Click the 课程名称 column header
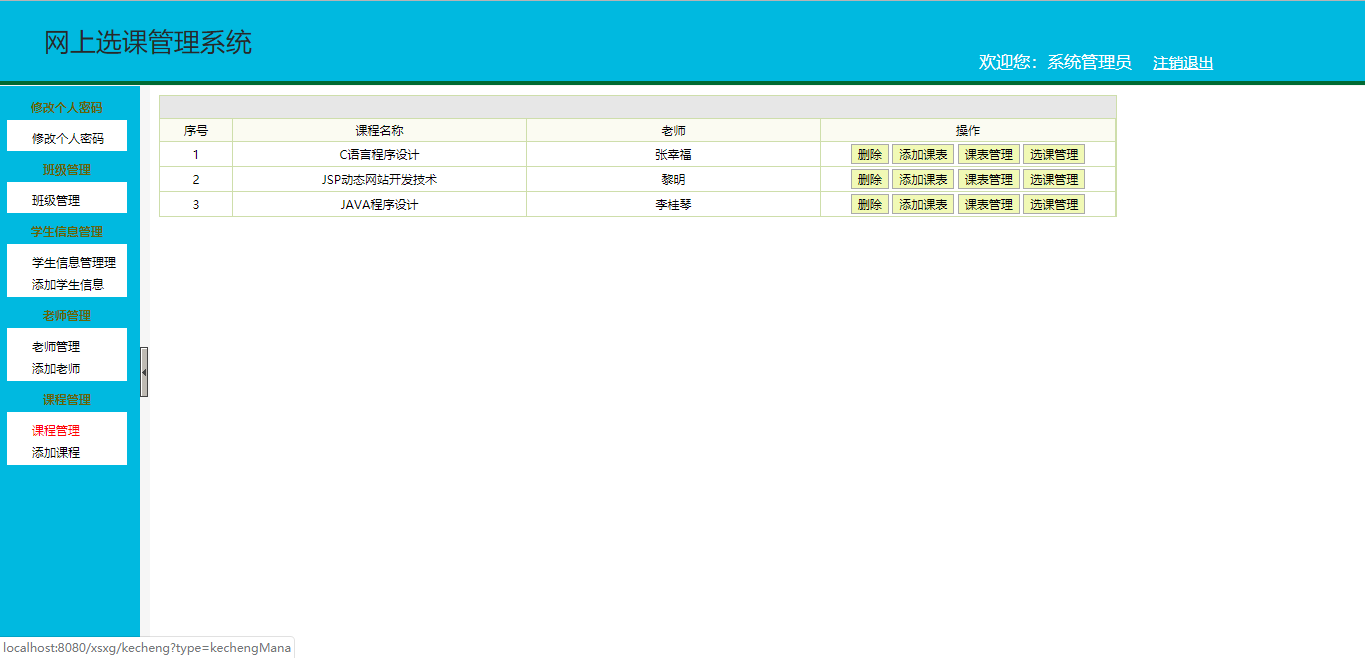1365x658 pixels. (x=380, y=130)
